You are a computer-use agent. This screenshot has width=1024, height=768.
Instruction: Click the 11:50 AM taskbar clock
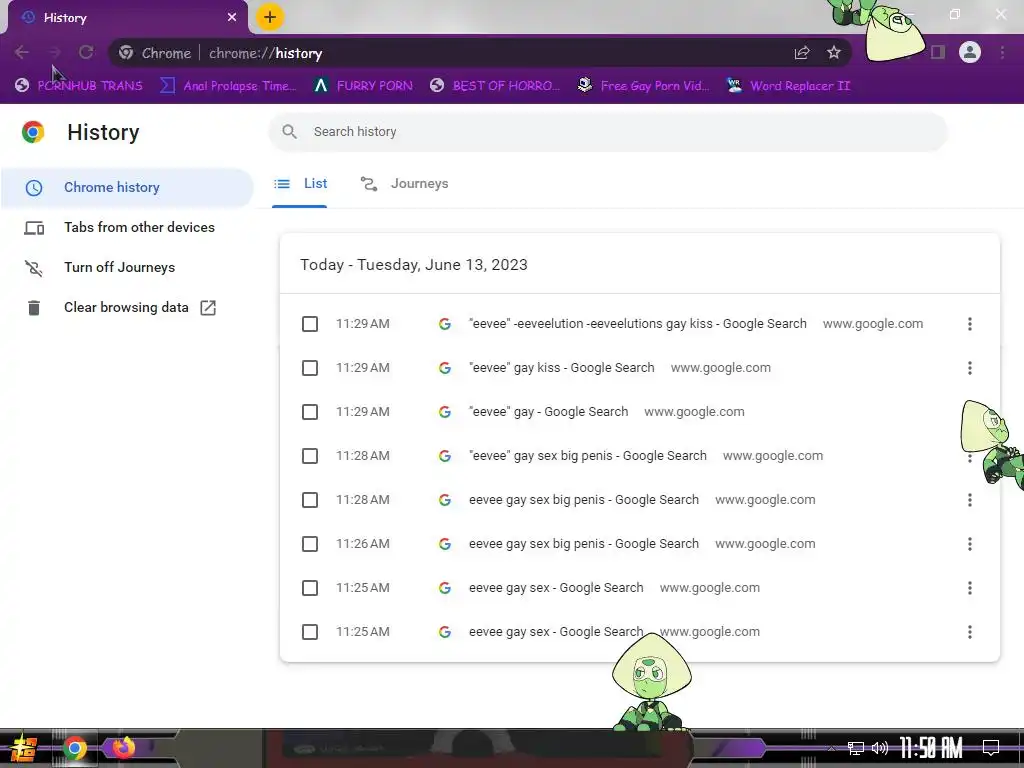[x=931, y=748]
